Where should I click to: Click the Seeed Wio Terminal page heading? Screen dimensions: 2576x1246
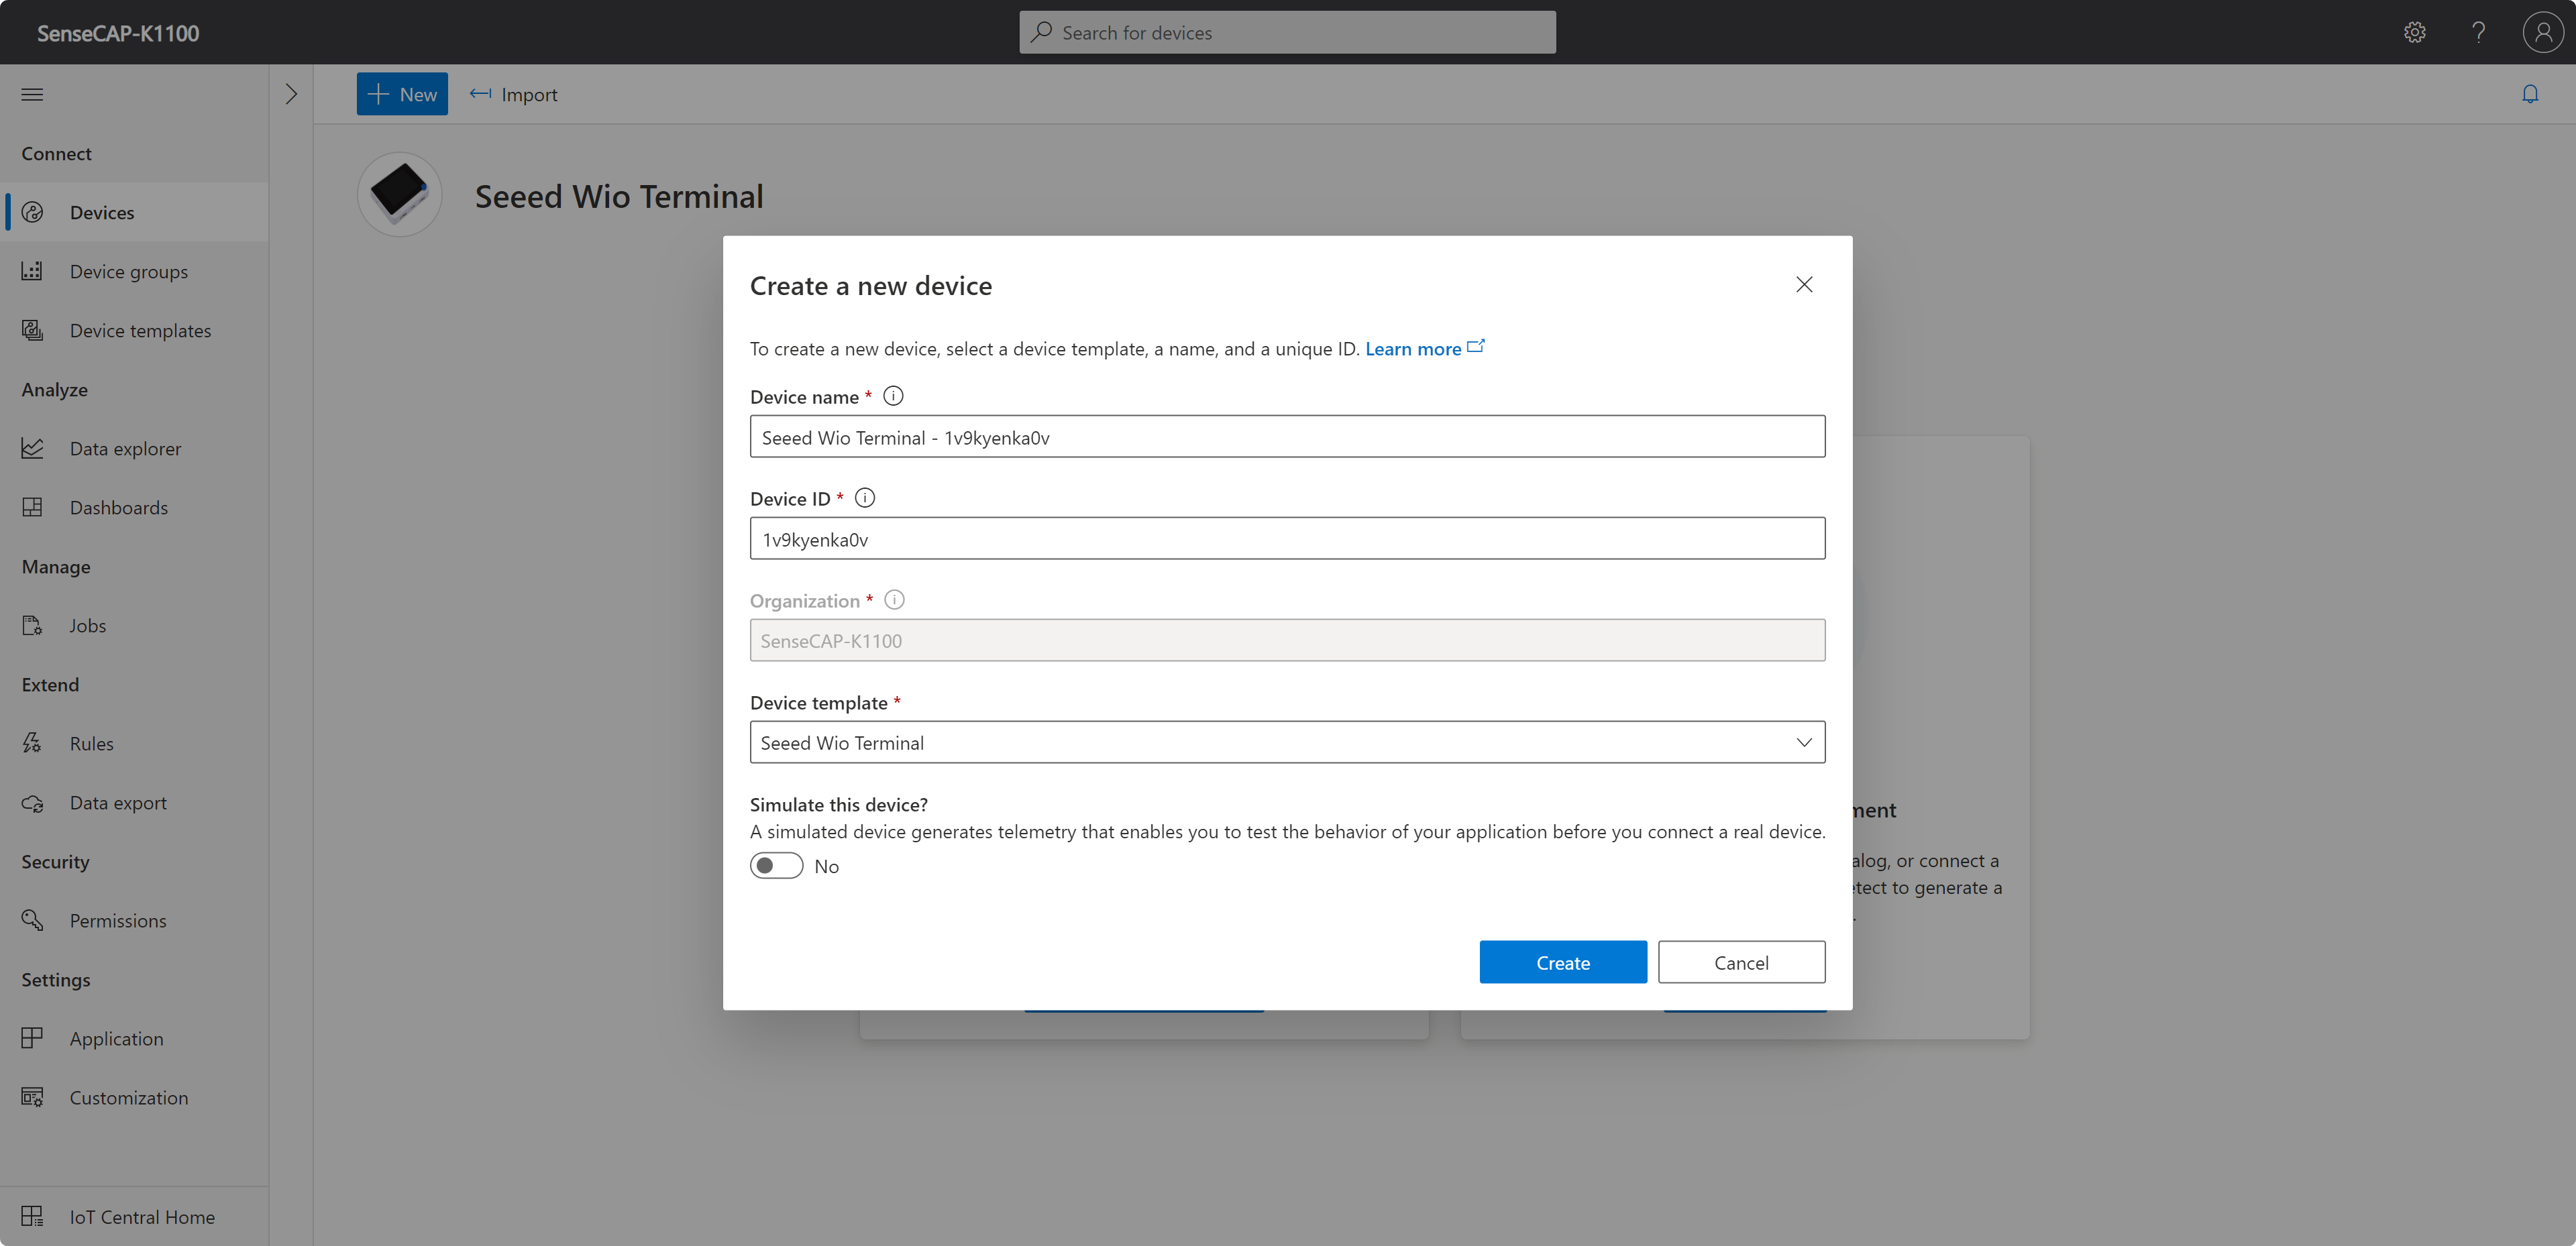(619, 196)
